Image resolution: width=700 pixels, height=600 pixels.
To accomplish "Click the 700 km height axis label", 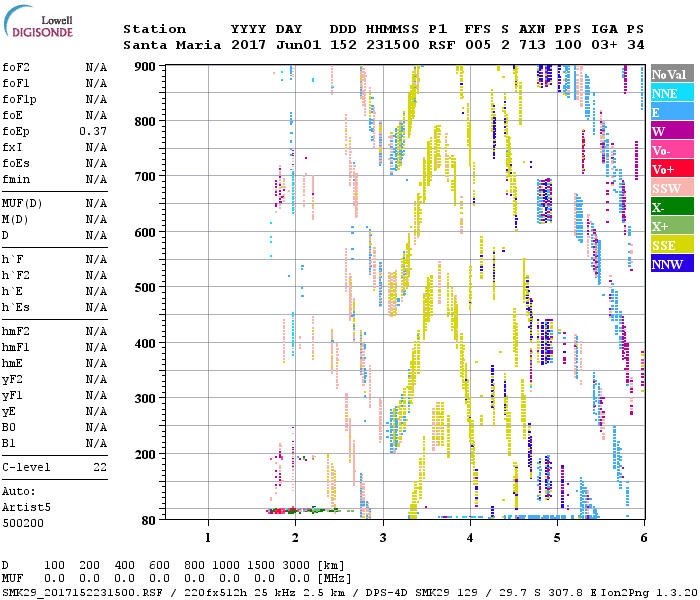I will [145, 177].
